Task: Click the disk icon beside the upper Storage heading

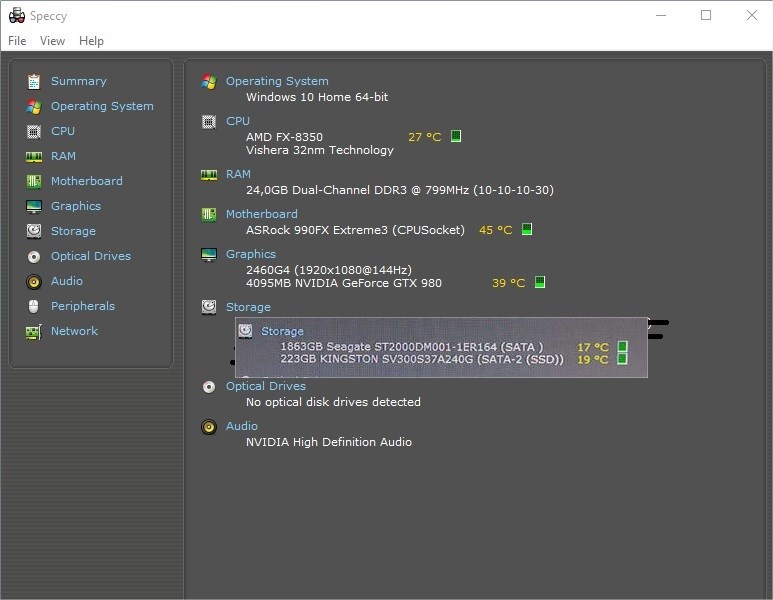Action: [209, 307]
